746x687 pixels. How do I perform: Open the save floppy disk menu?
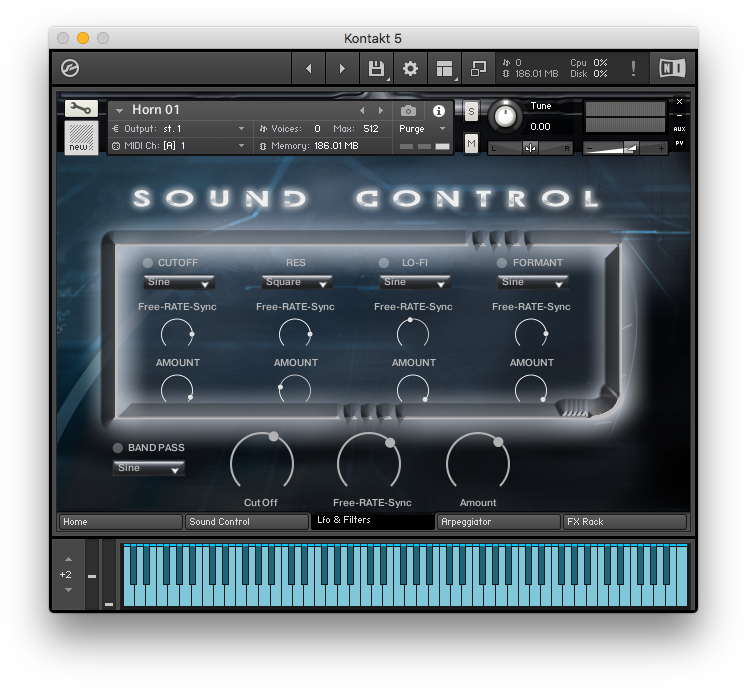tap(376, 68)
